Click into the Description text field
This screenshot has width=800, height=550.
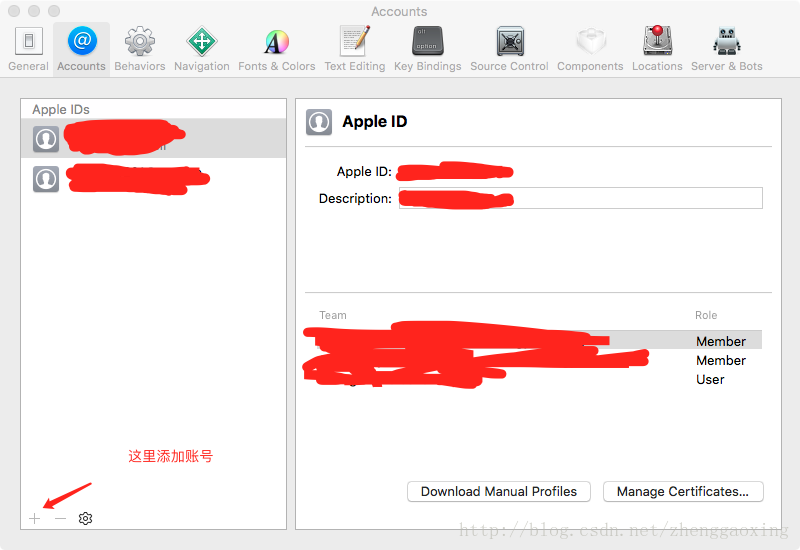pos(581,198)
